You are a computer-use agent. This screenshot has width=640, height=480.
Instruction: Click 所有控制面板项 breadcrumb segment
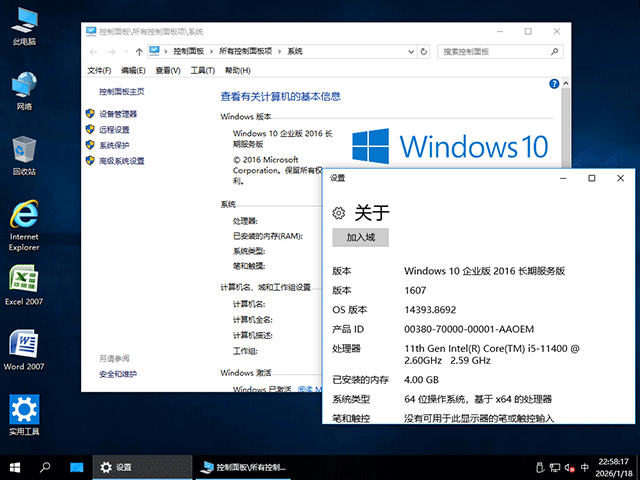(245, 51)
